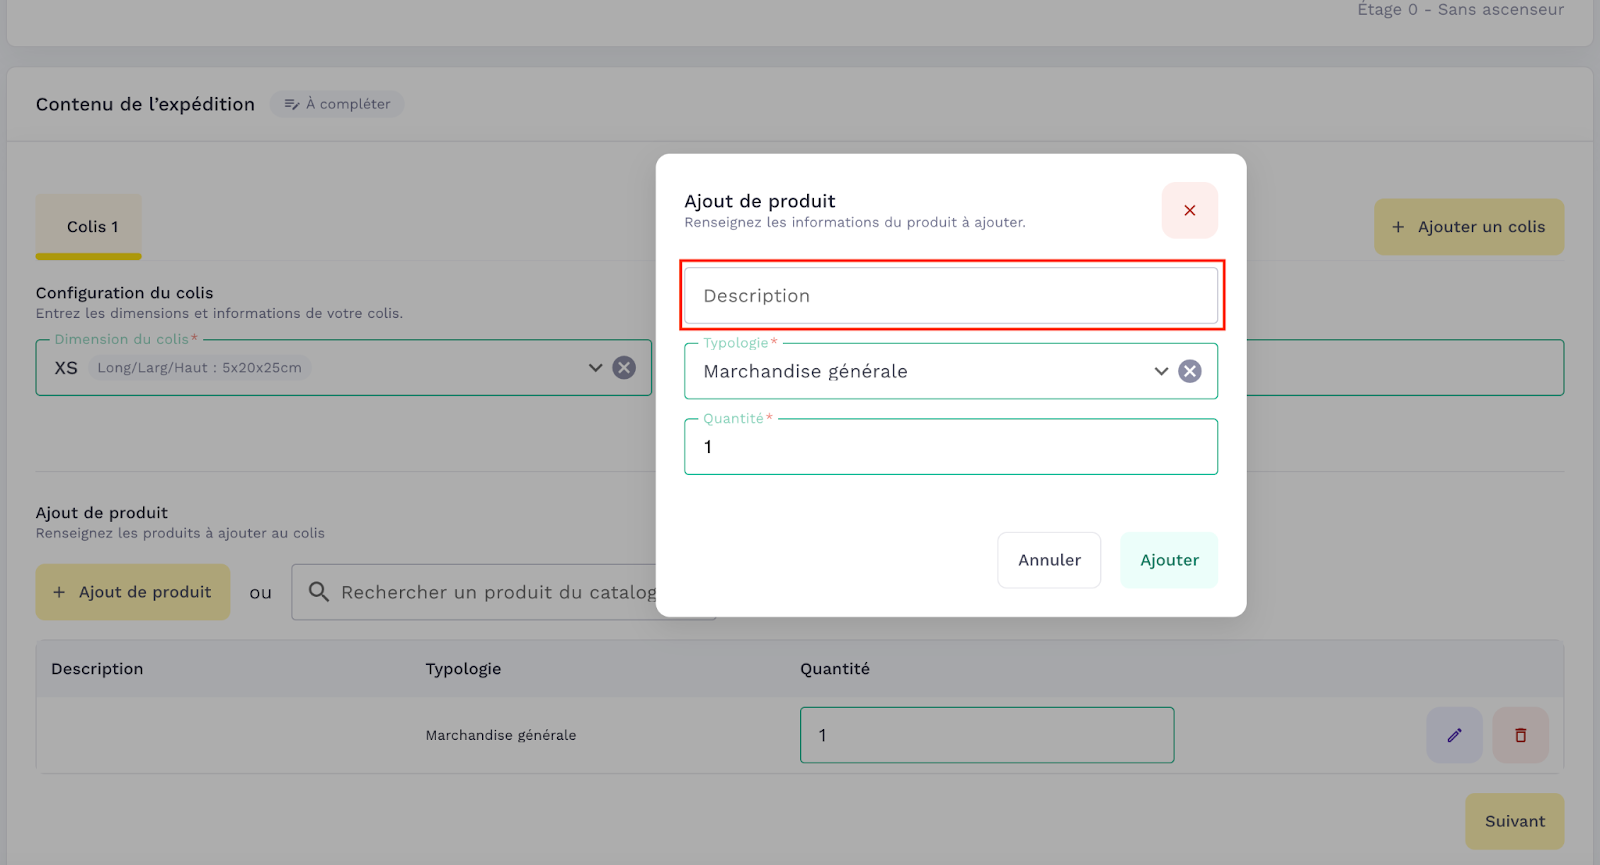Close the Ajout de produit dialog

pyautogui.click(x=1189, y=210)
